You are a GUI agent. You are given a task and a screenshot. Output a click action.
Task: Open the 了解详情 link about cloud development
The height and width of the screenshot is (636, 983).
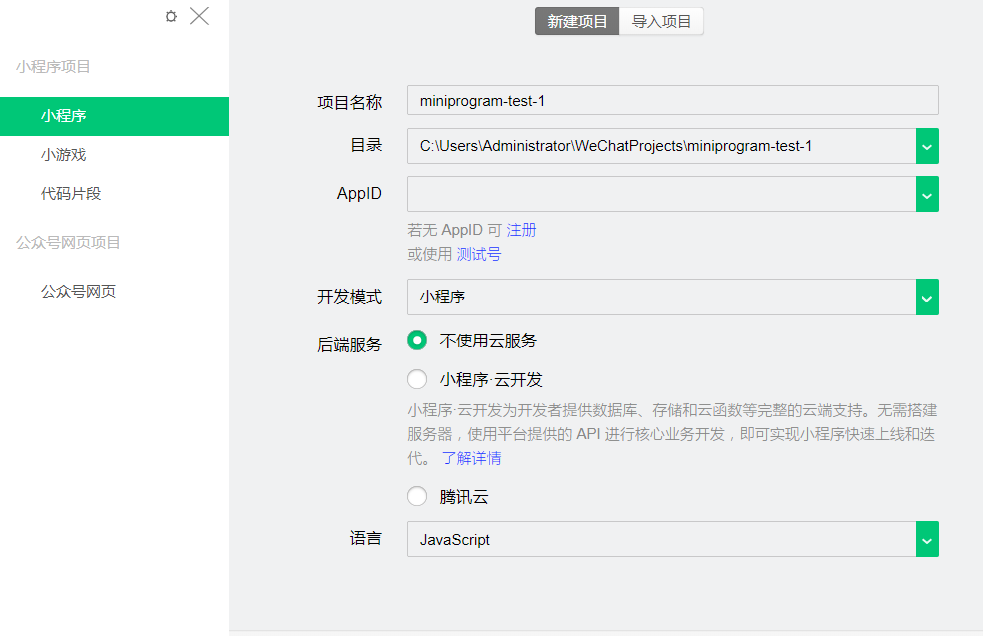472,458
